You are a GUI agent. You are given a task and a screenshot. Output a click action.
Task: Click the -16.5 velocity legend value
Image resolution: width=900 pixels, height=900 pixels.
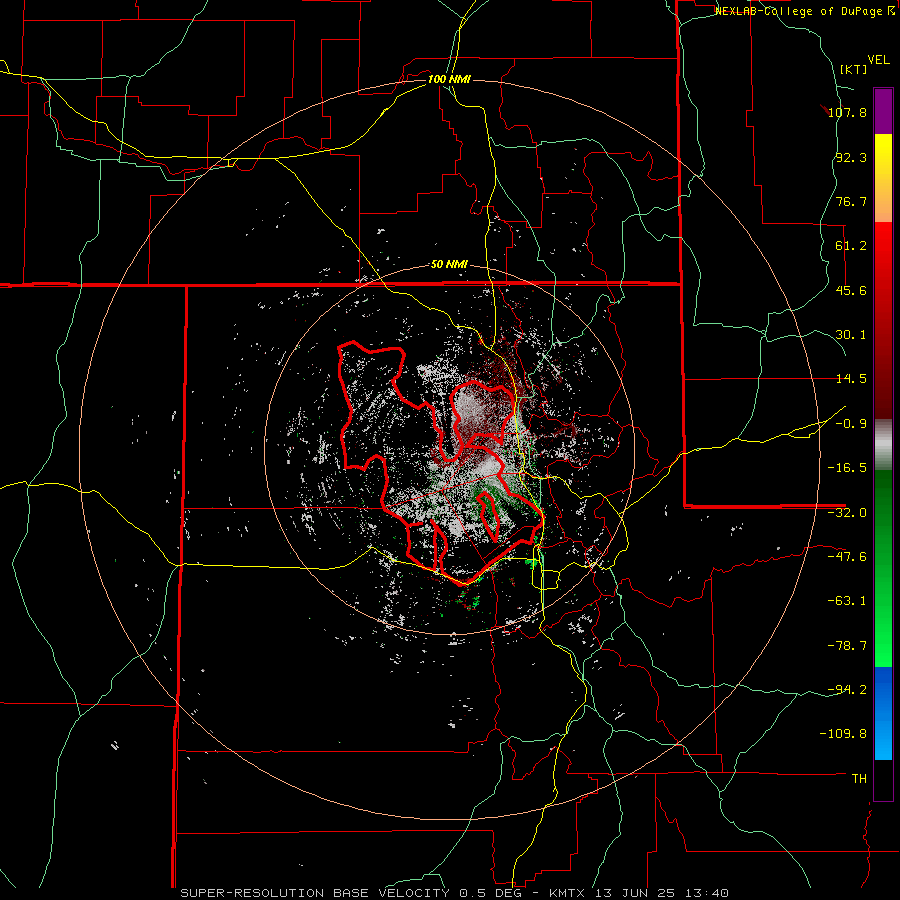coord(847,468)
